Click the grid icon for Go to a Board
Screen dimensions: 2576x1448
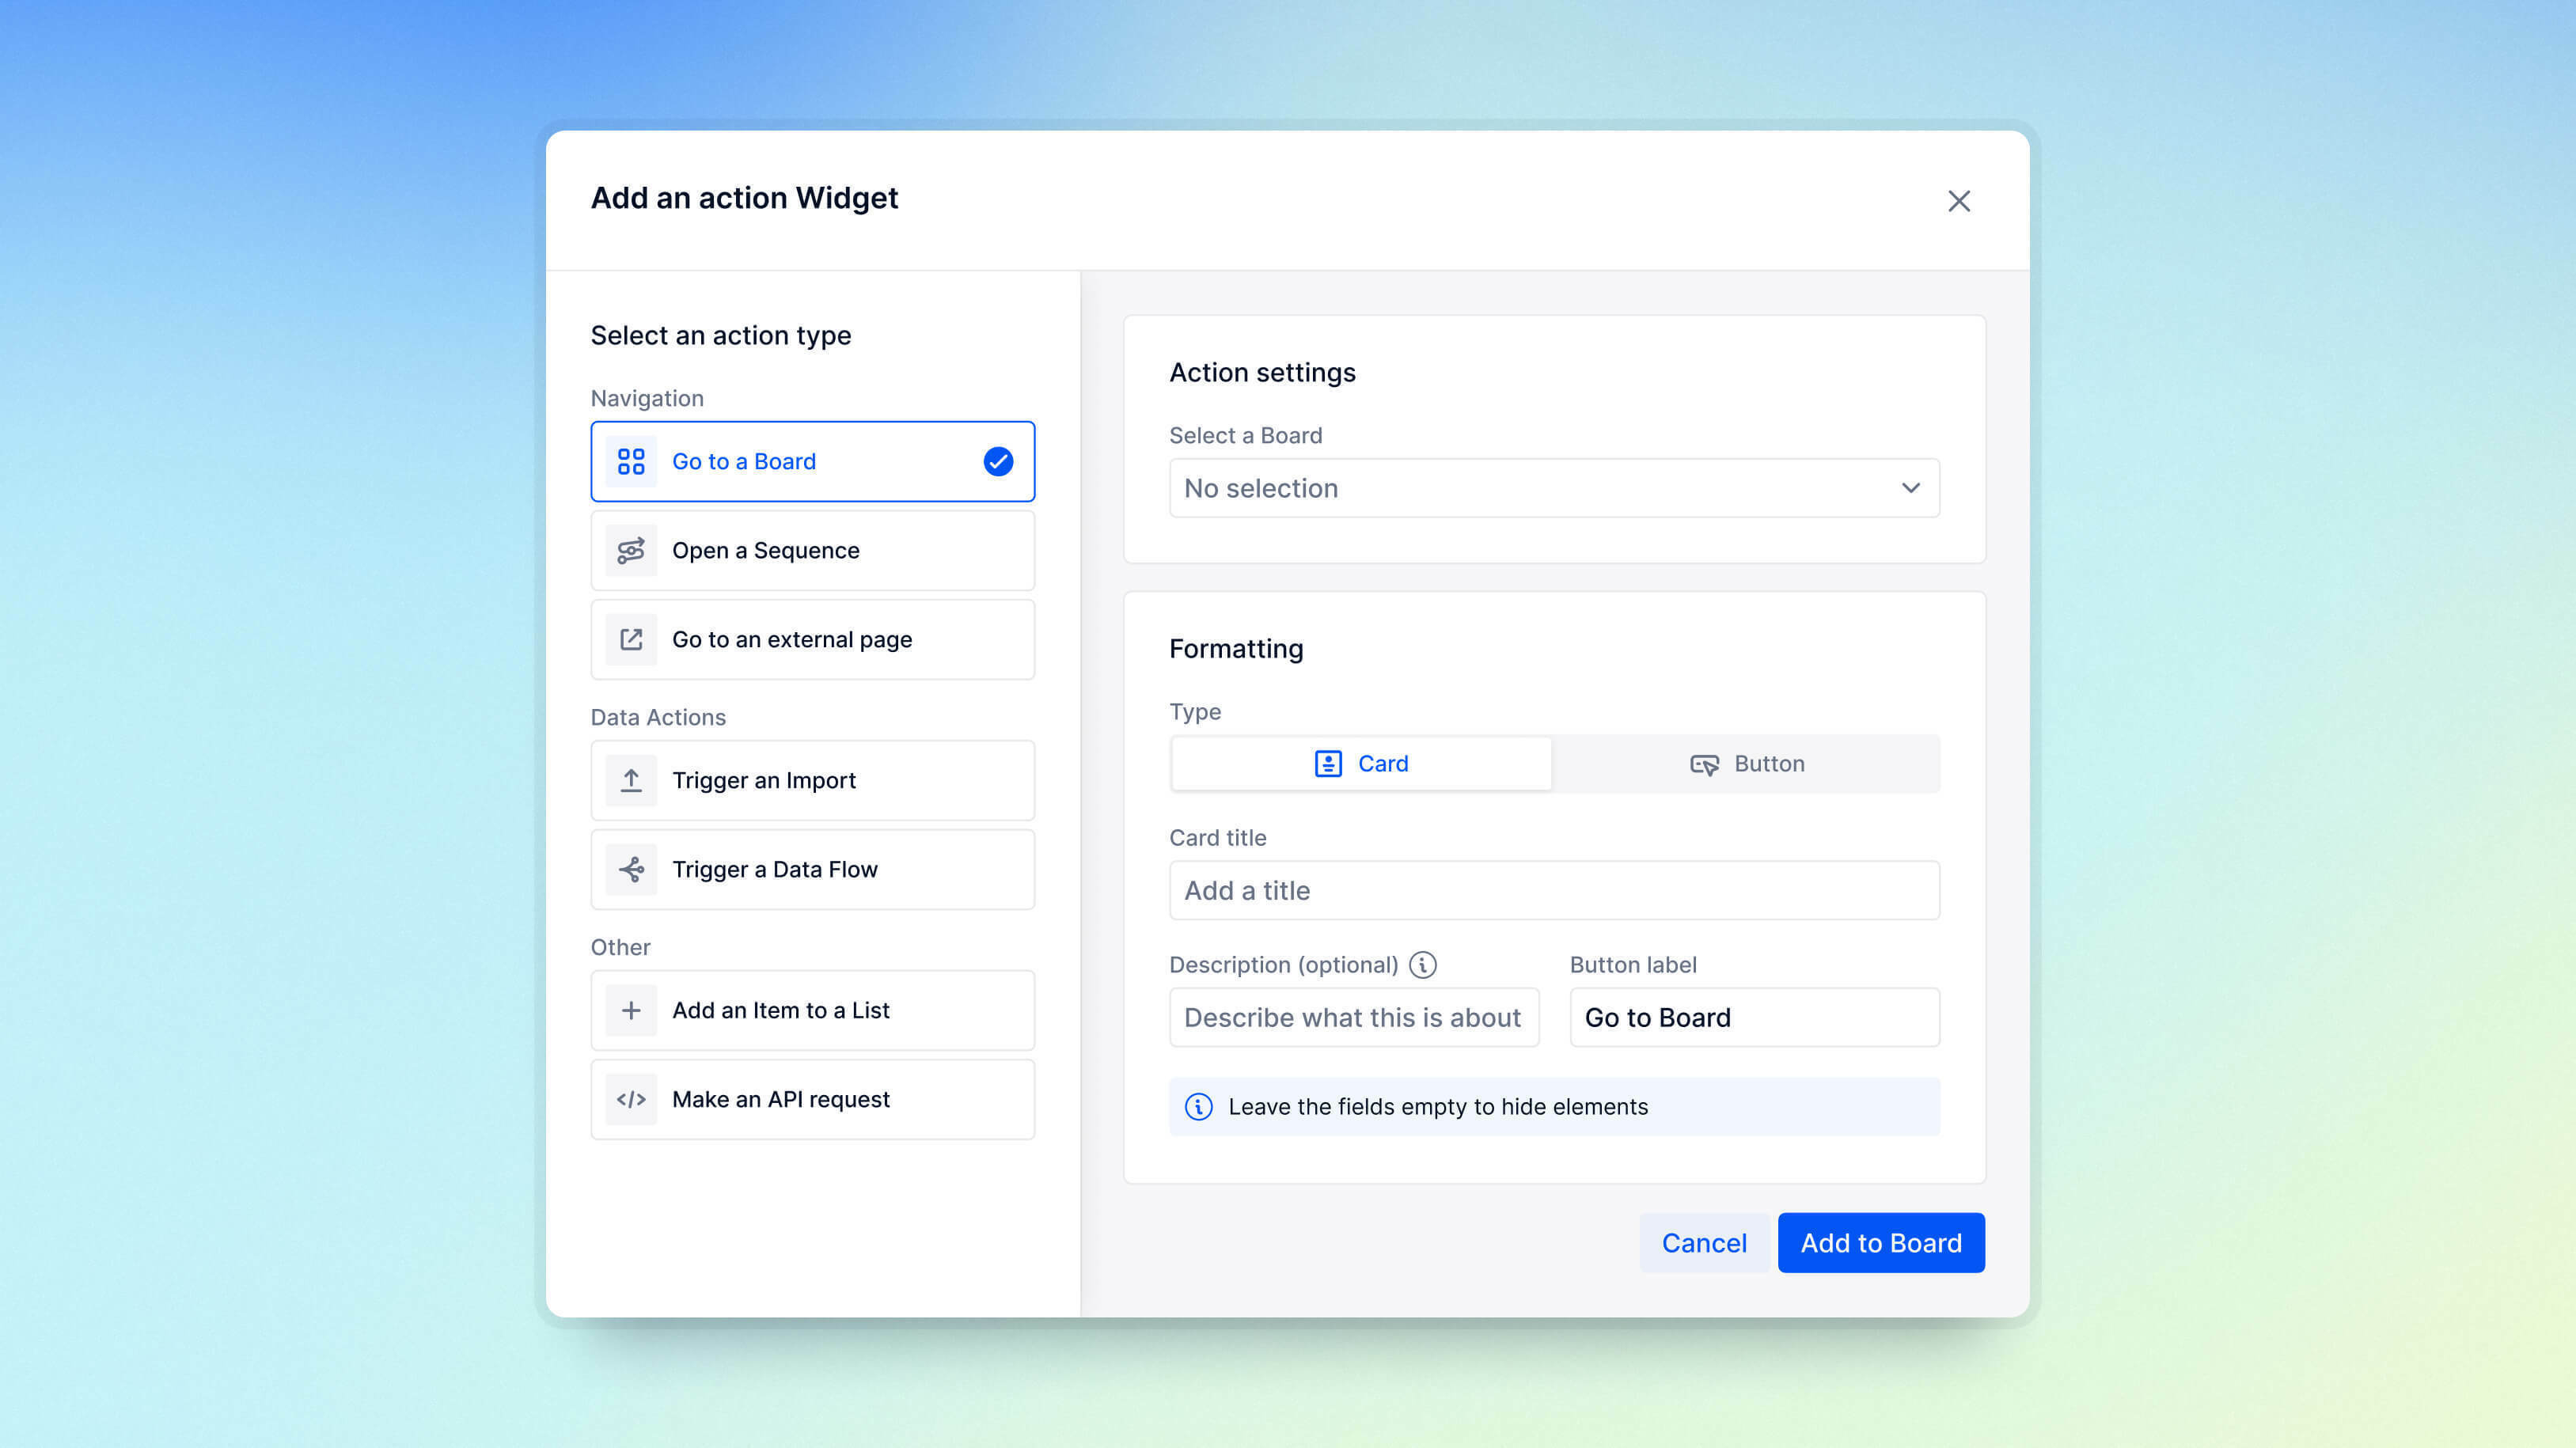[x=631, y=461]
